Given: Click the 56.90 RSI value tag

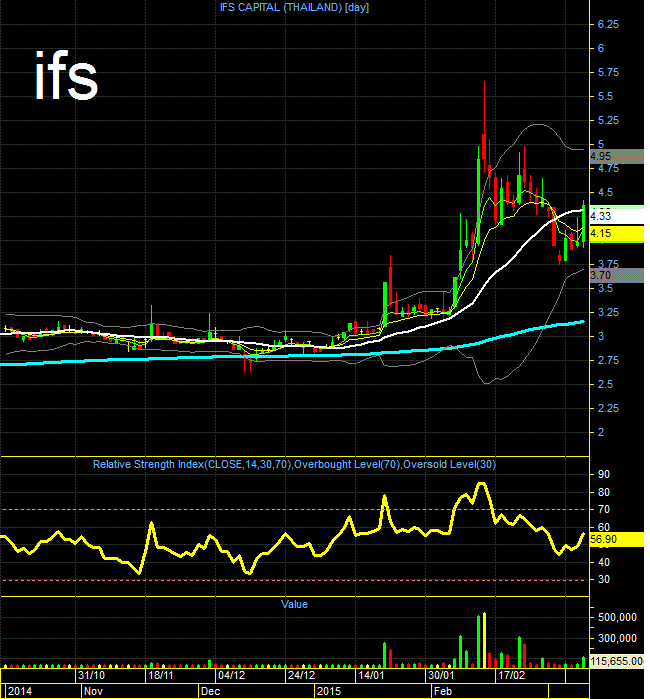Looking at the screenshot, I should point(617,539).
